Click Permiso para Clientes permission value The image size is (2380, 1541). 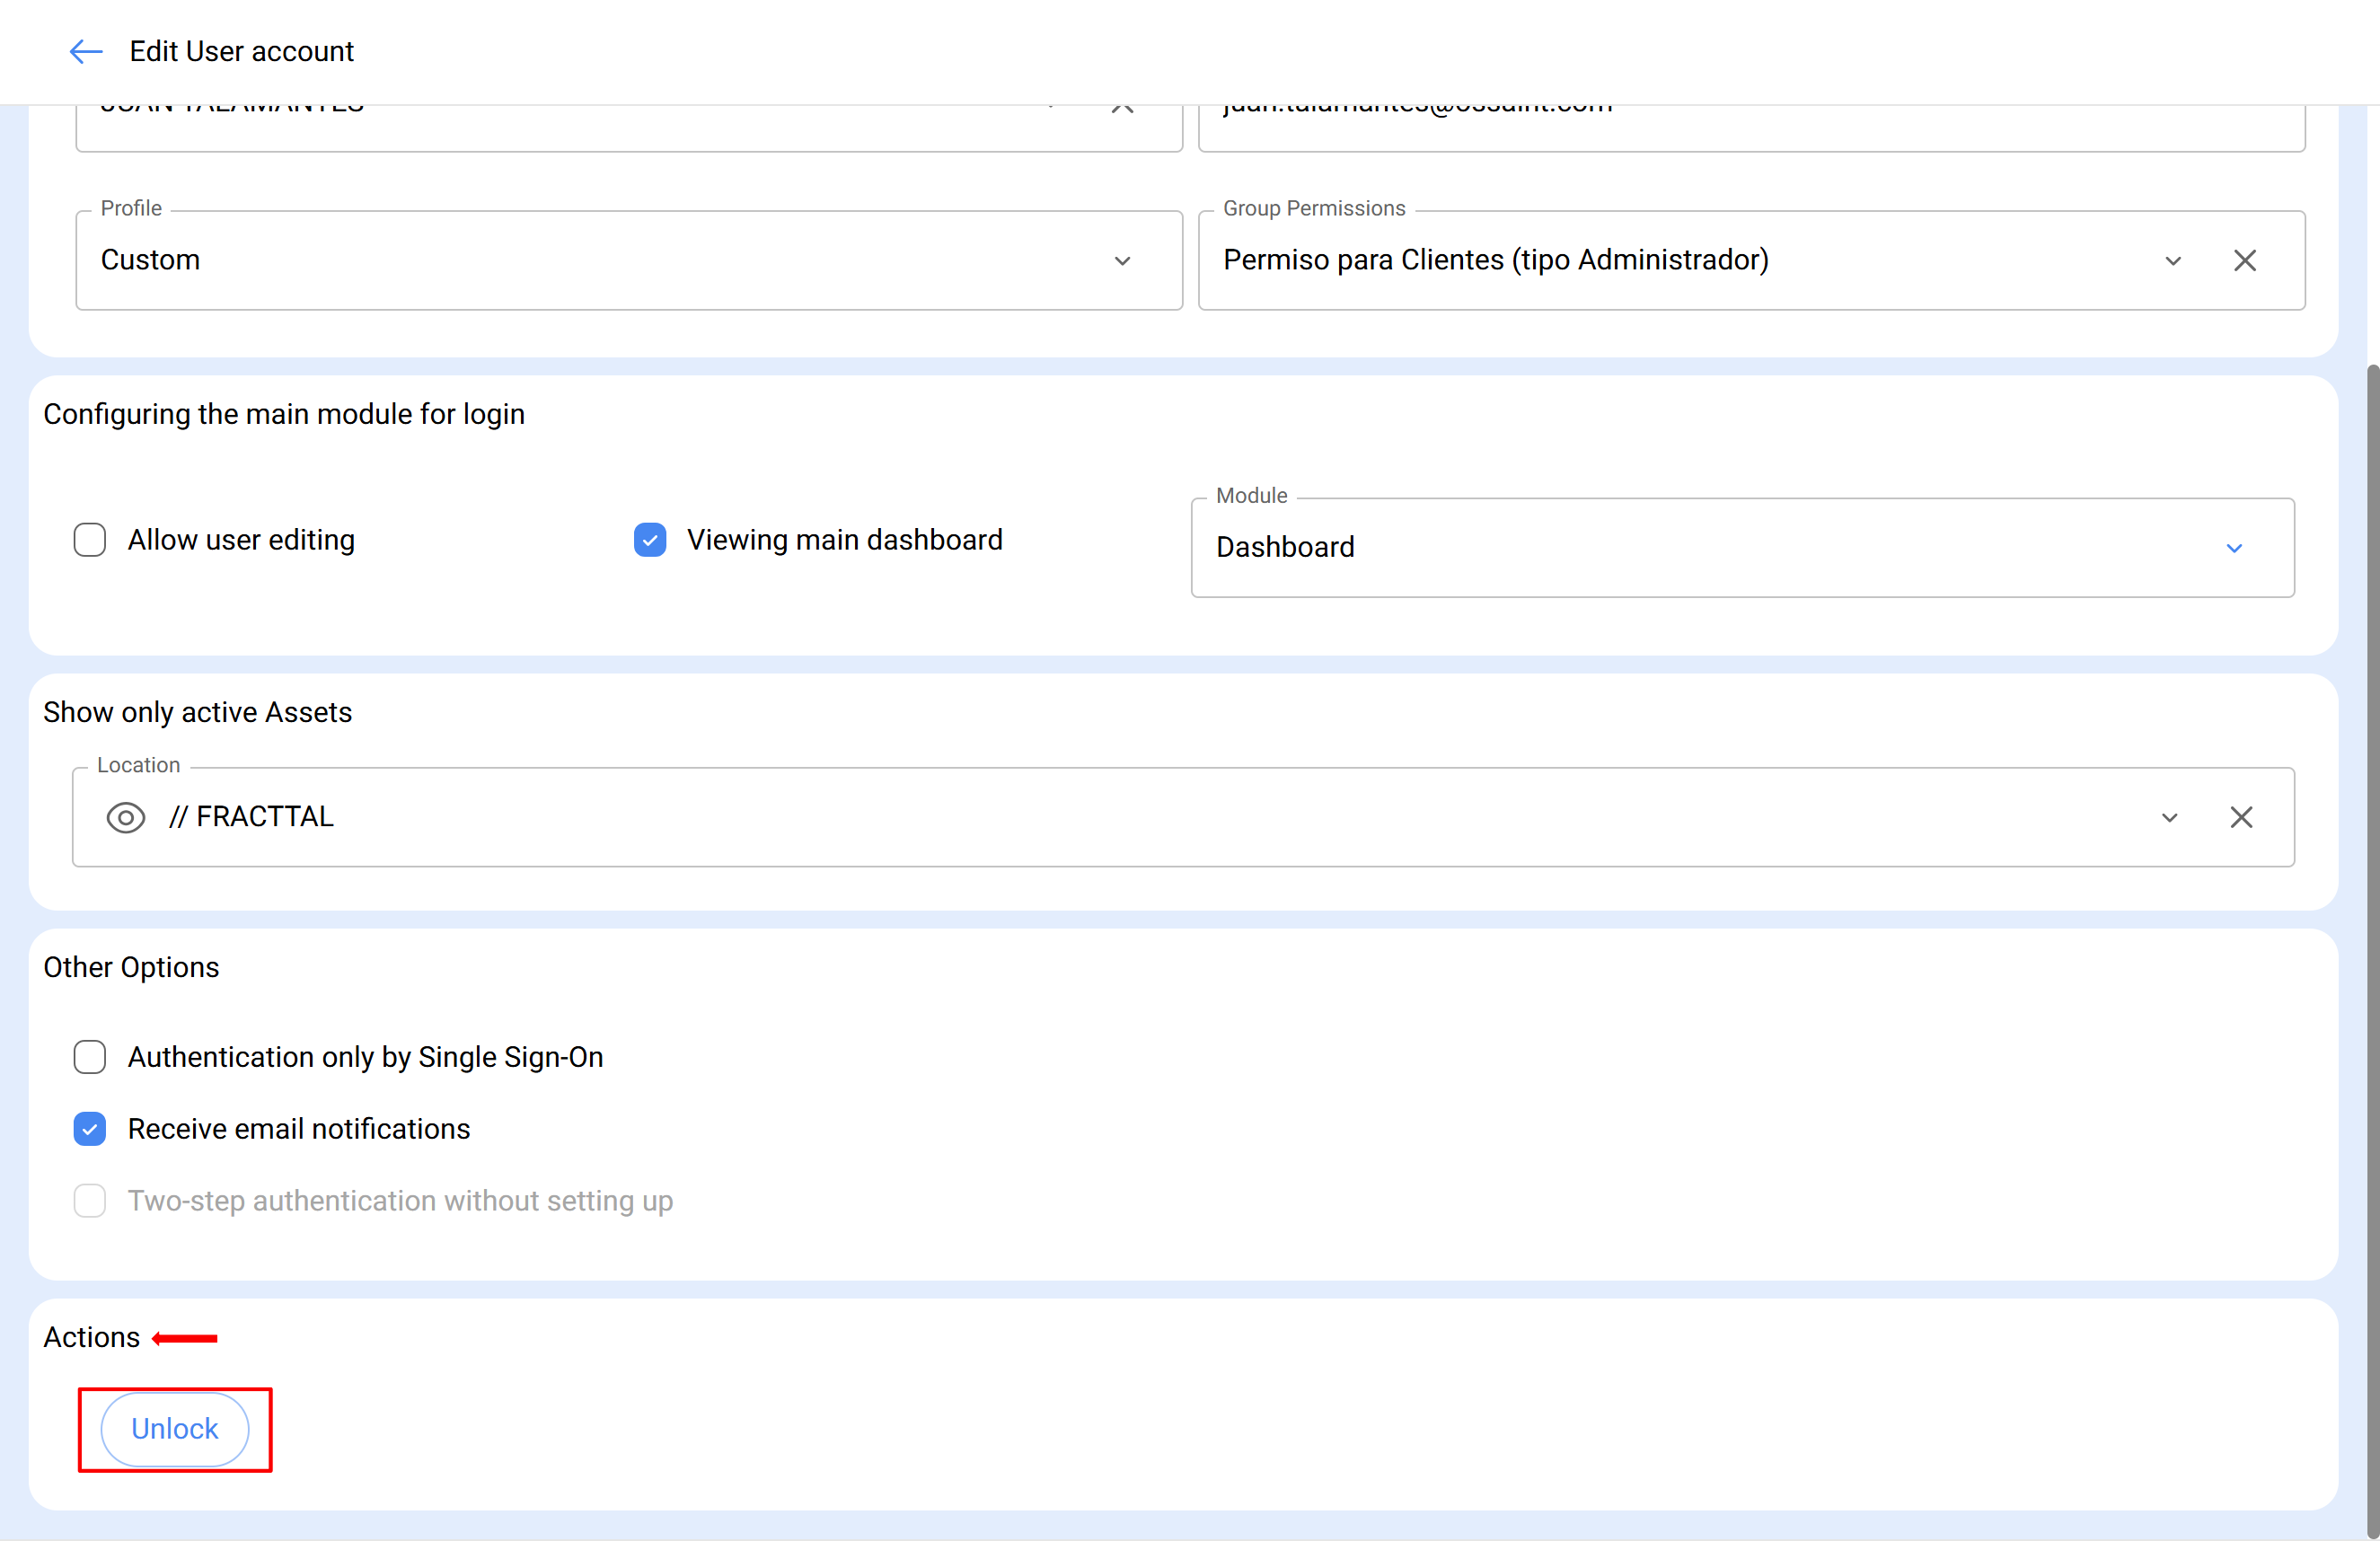(x=1495, y=260)
